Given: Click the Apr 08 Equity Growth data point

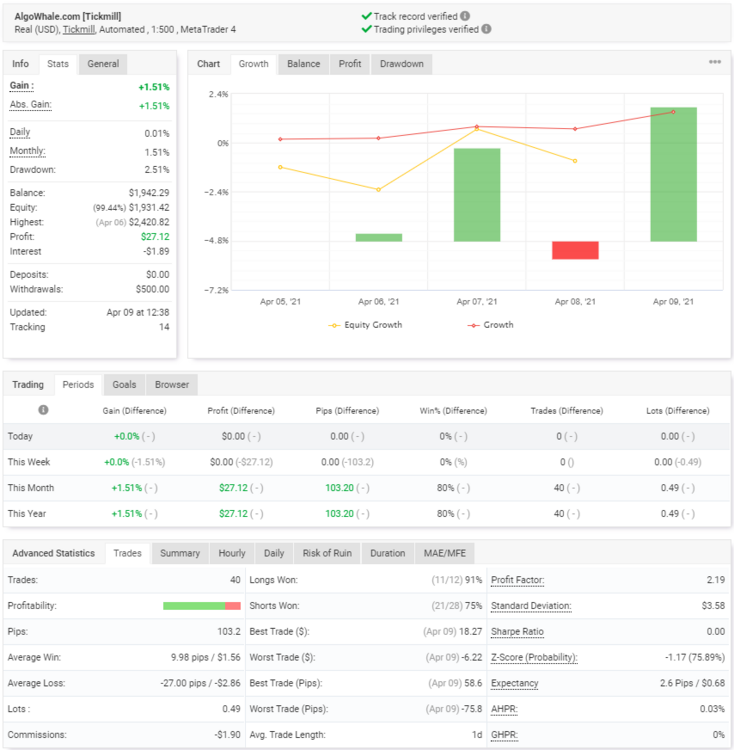Looking at the screenshot, I should click(x=575, y=161).
